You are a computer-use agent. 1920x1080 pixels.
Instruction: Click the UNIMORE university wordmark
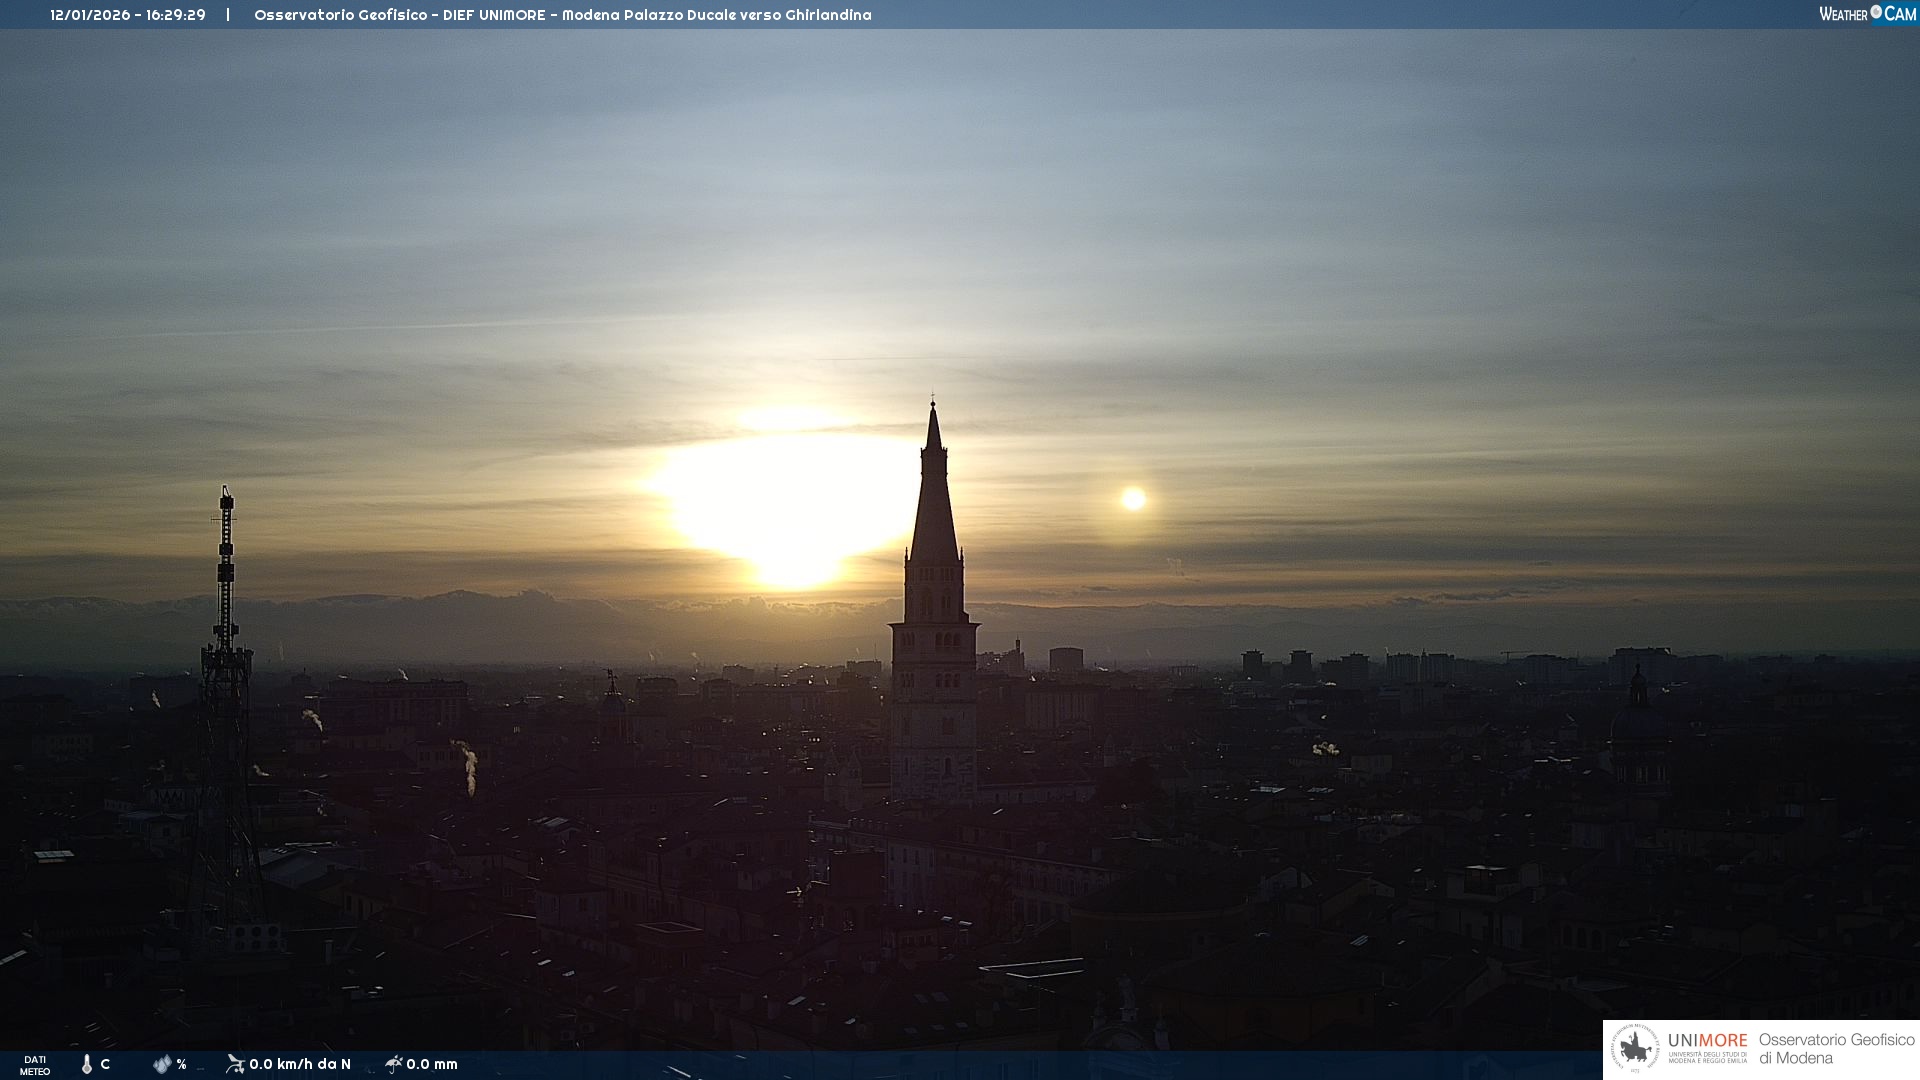point(1707,1041)
